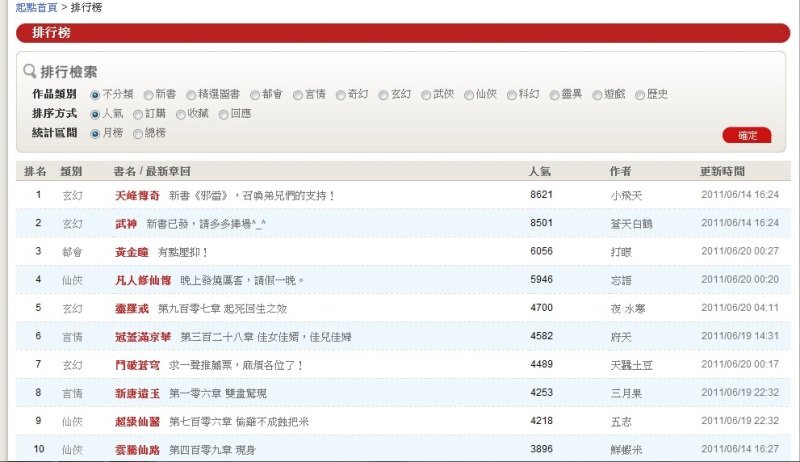Image resolution: width=800 pixels, height=462 pixels.
Task: Select the 新書 category radio button
Action: tap(148, 95)
